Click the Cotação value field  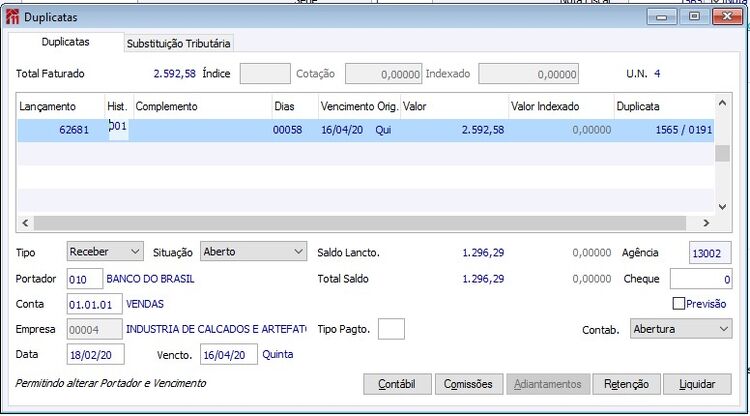tap(384, 74)
